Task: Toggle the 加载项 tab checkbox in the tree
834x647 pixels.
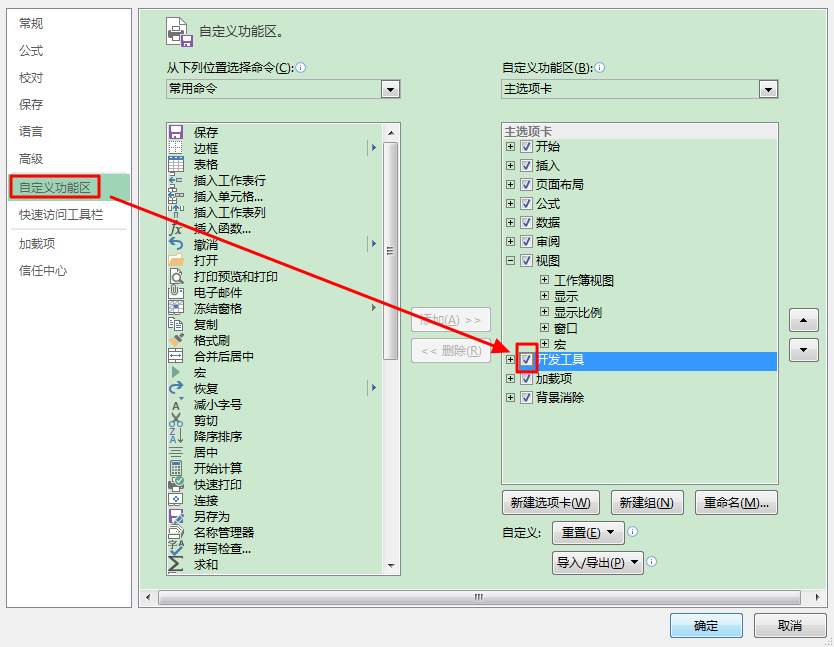Action: pyautogui.click(x=526, y=379)
